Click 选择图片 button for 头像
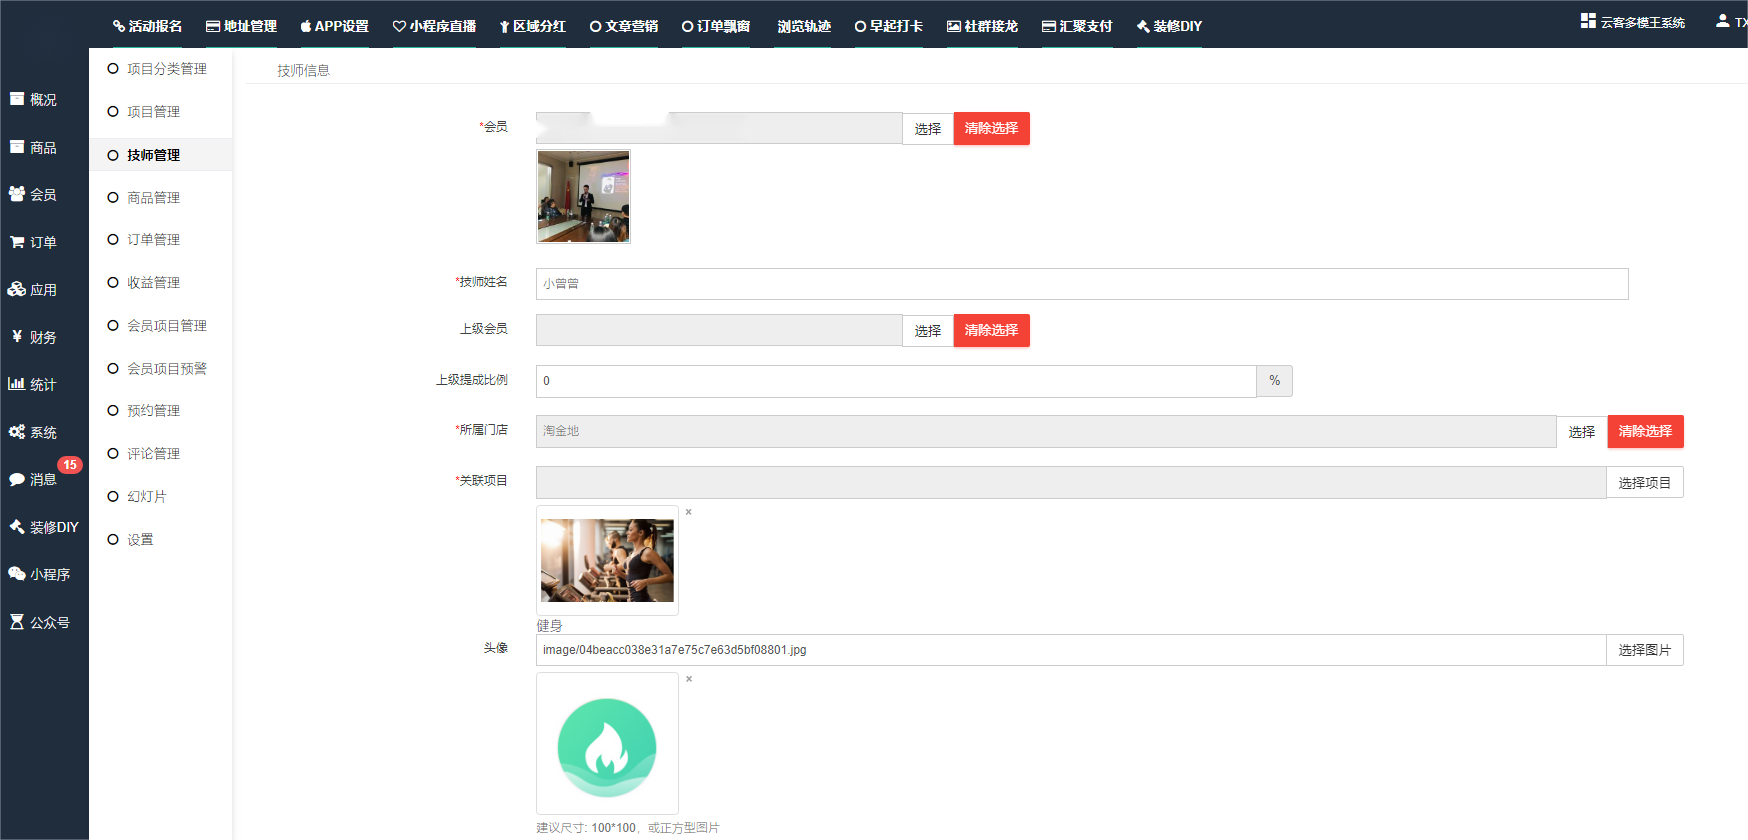This screenshot has height=840, width=1748. [1644, 650]
